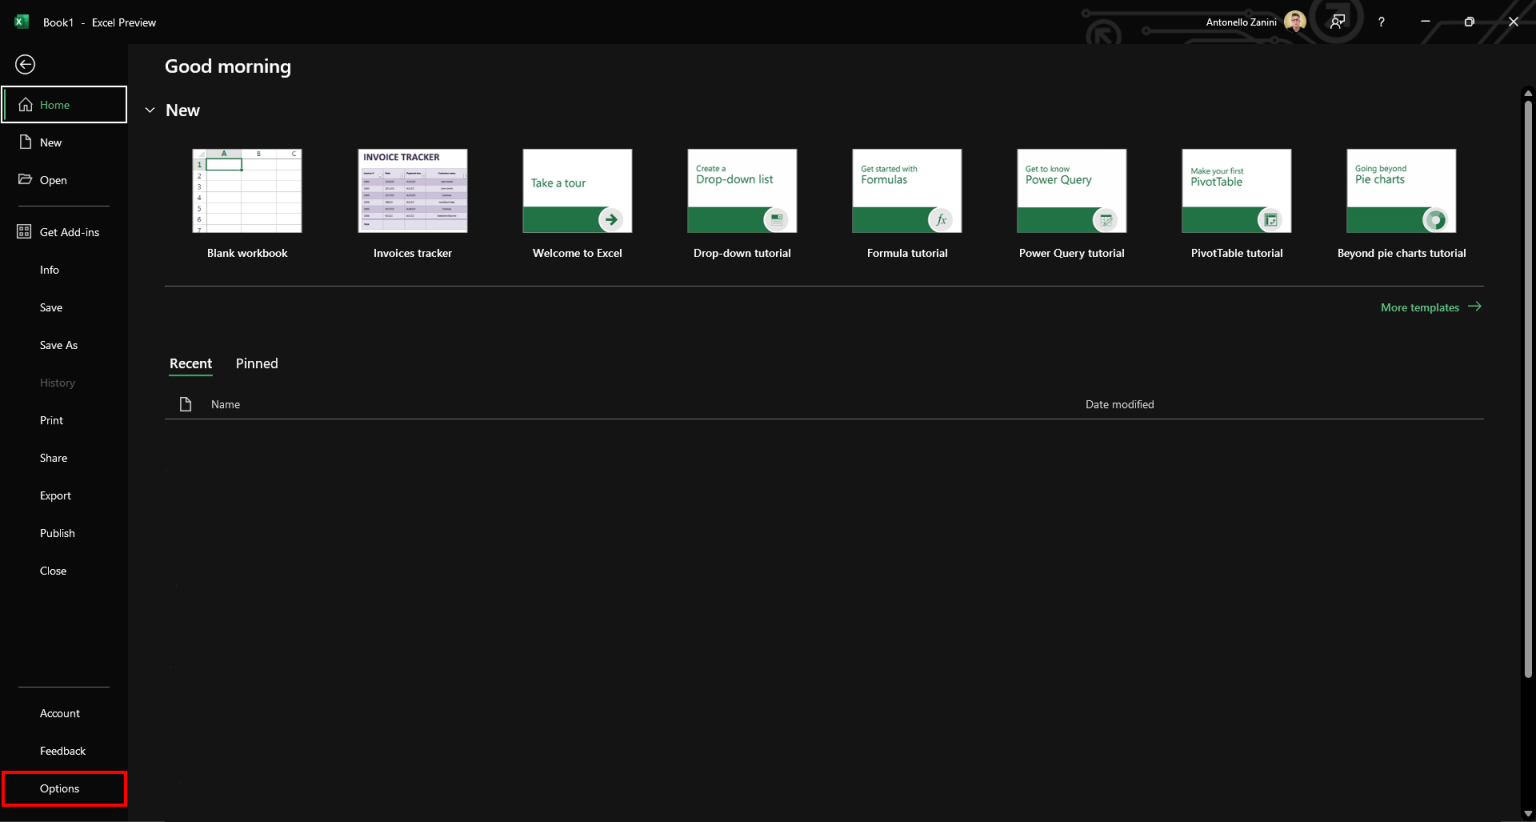The height and width of the screenshot is (822, 1536).
Task: Select the Recent tab
Action: coord(191,363)
